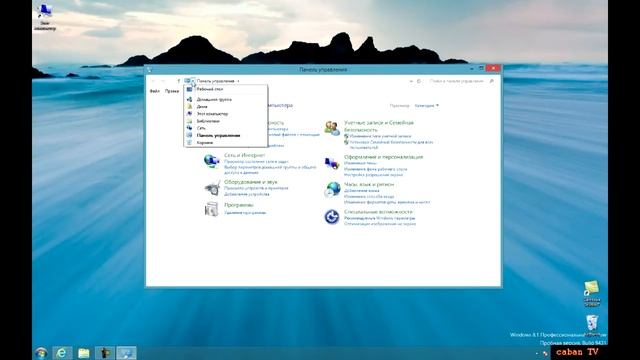The width and height of the screenshot is (640, 360).
Task: Choose bold Панель управления in the dropdown list
Action: pos(226,135)
